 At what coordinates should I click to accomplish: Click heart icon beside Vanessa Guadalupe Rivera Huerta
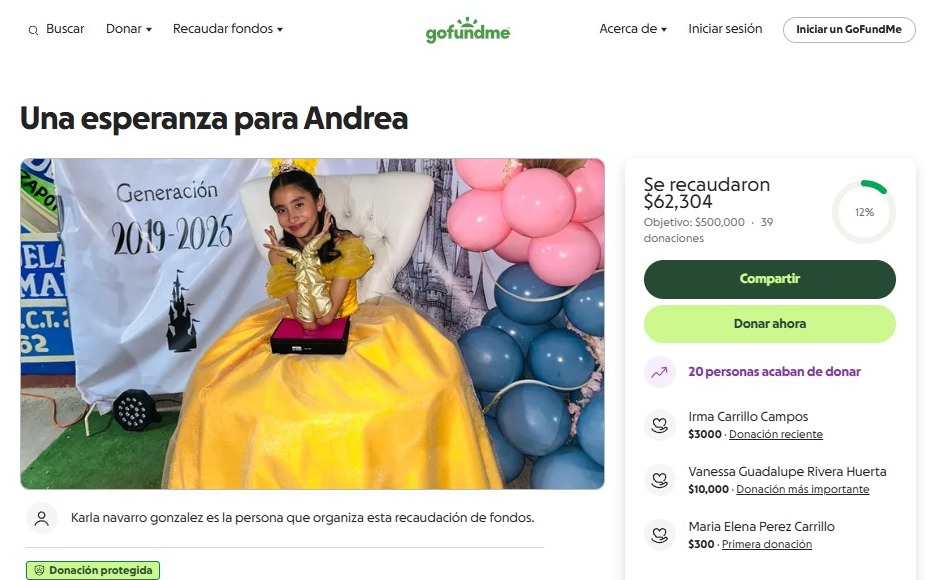click(x=659, y=480)
